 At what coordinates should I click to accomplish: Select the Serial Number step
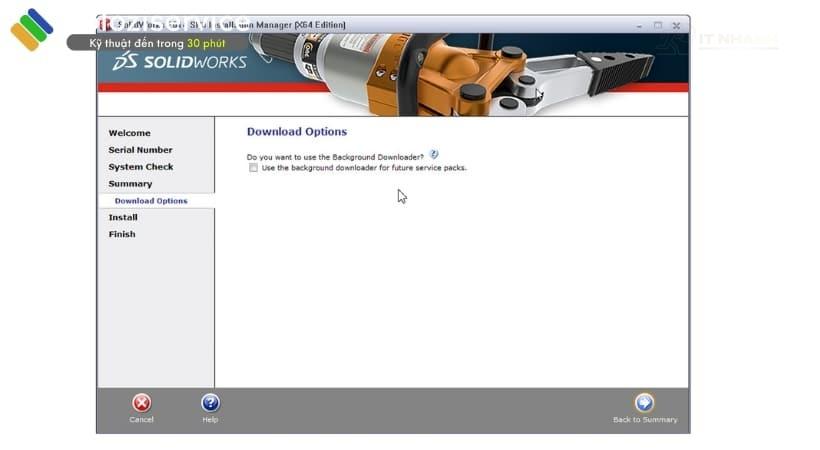coord(140,150)
